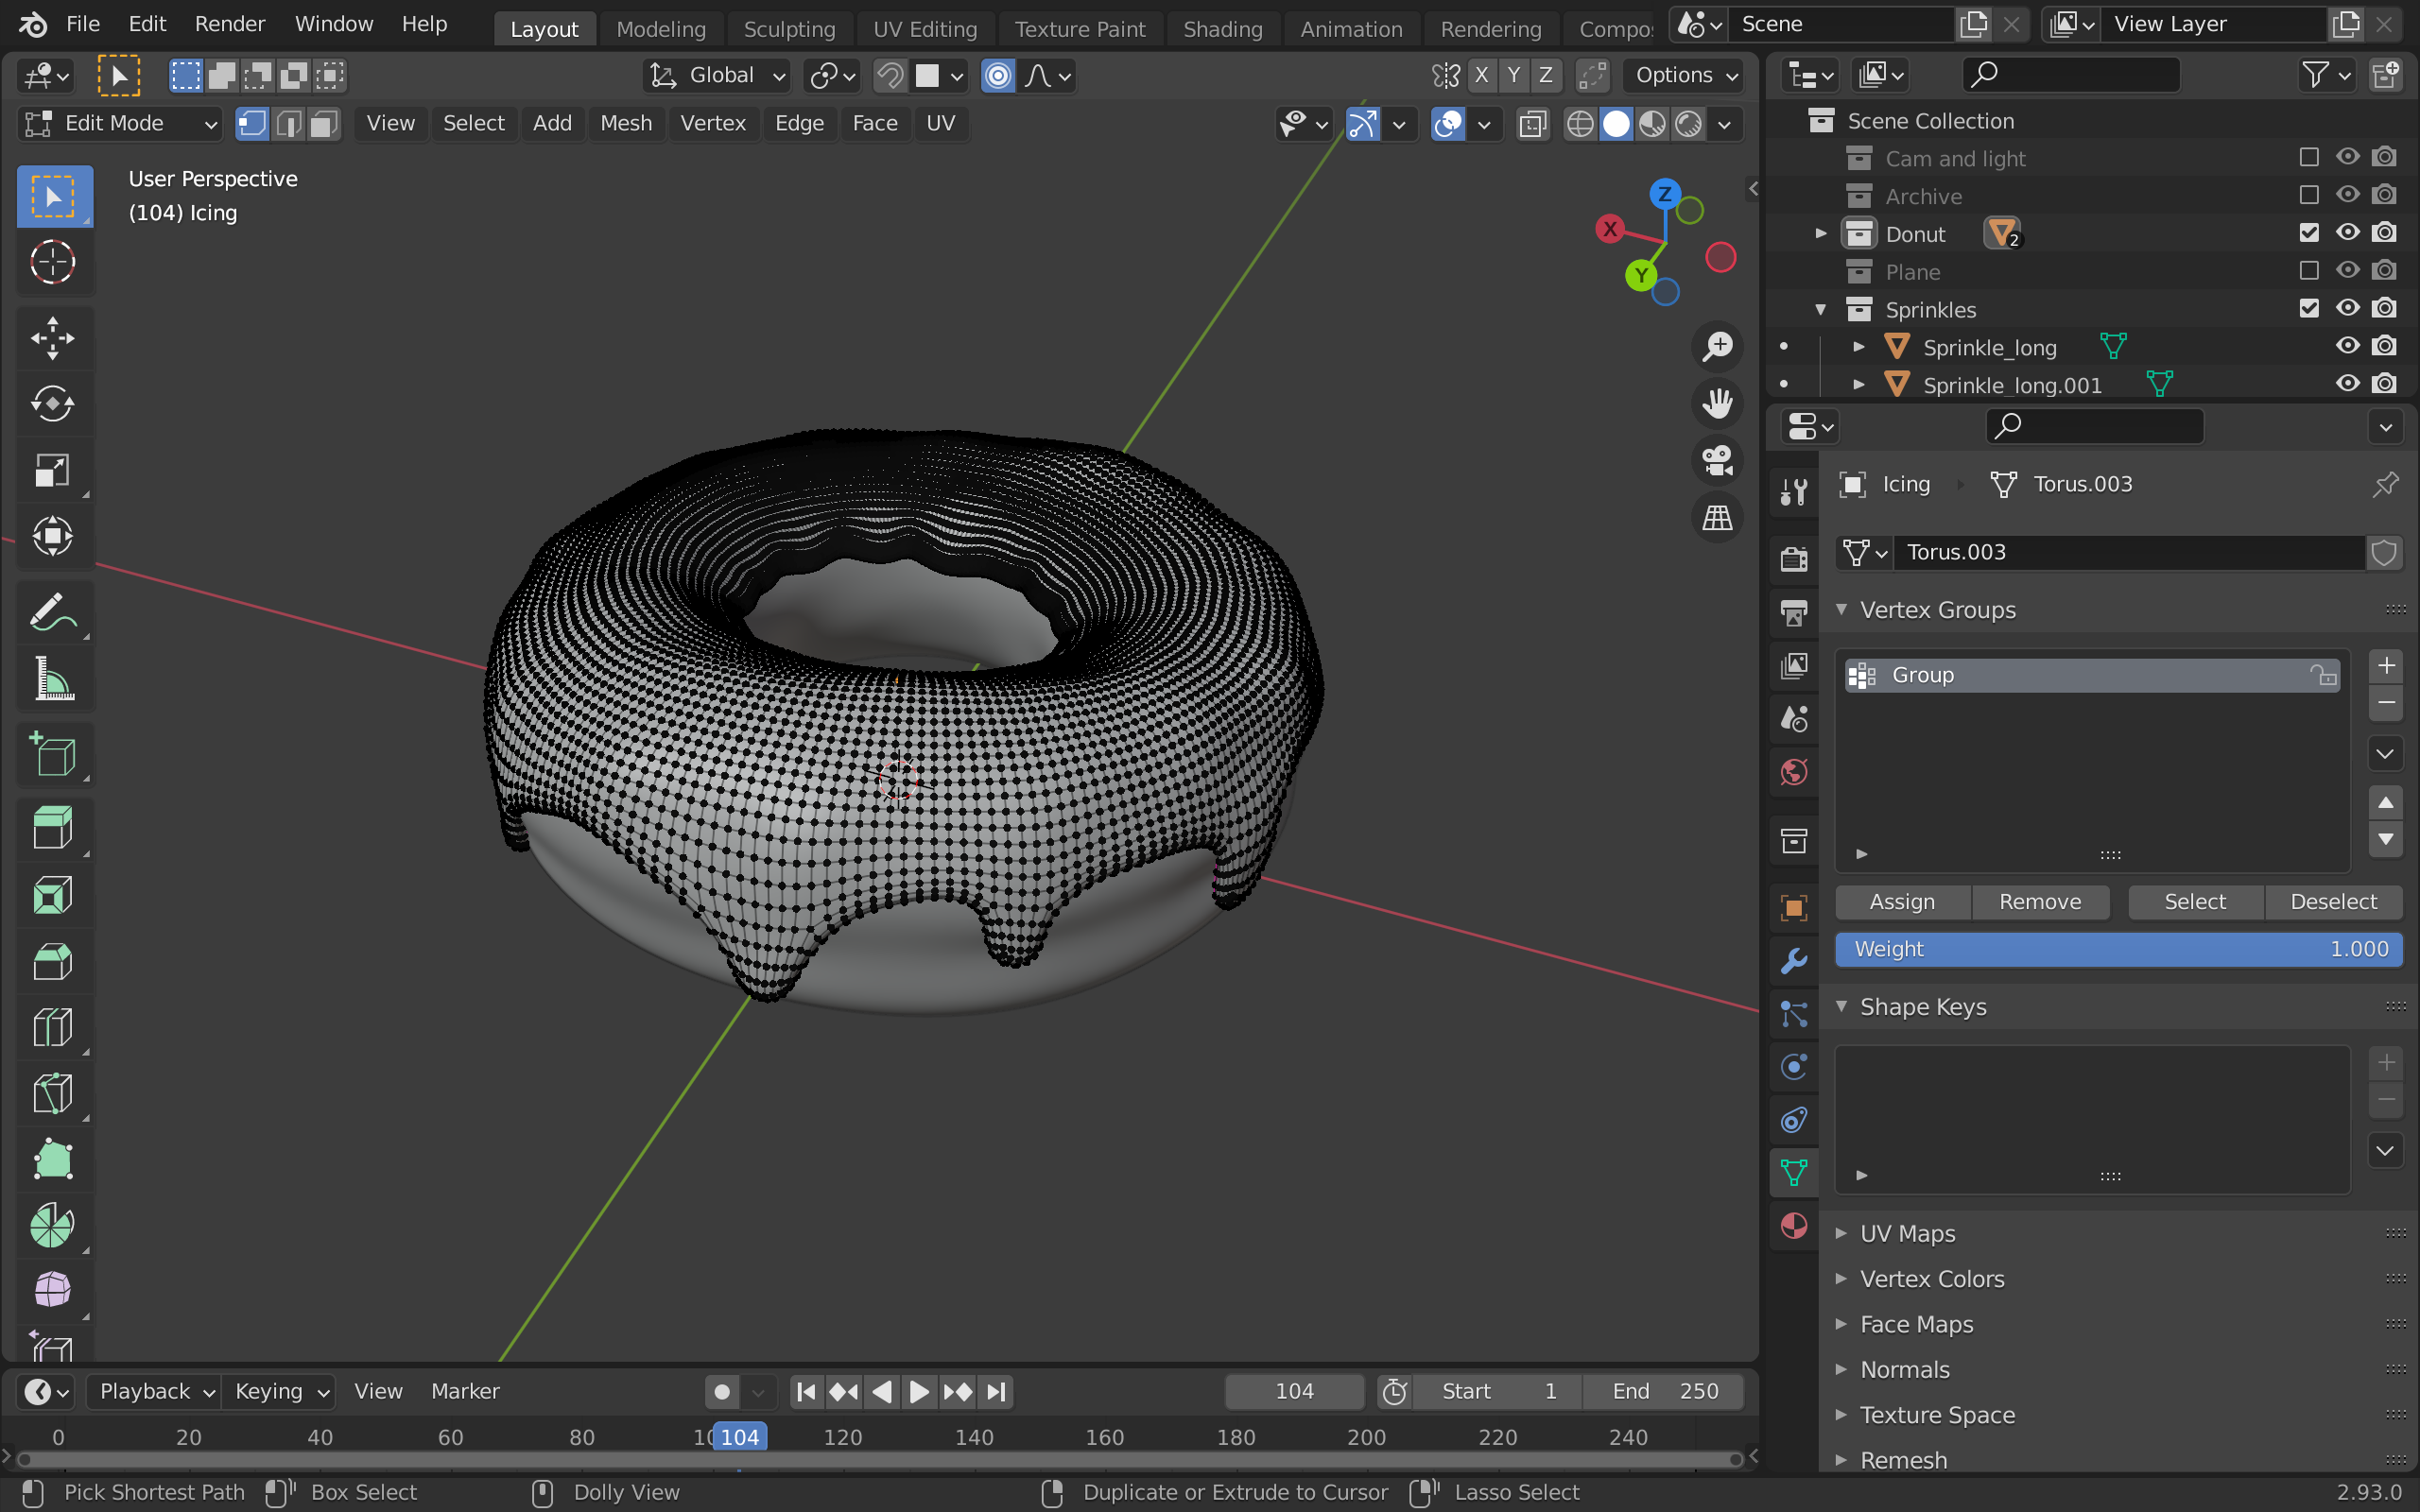Open the Vertex menu
The image size is (2420, 1512).
pos(713,123)
